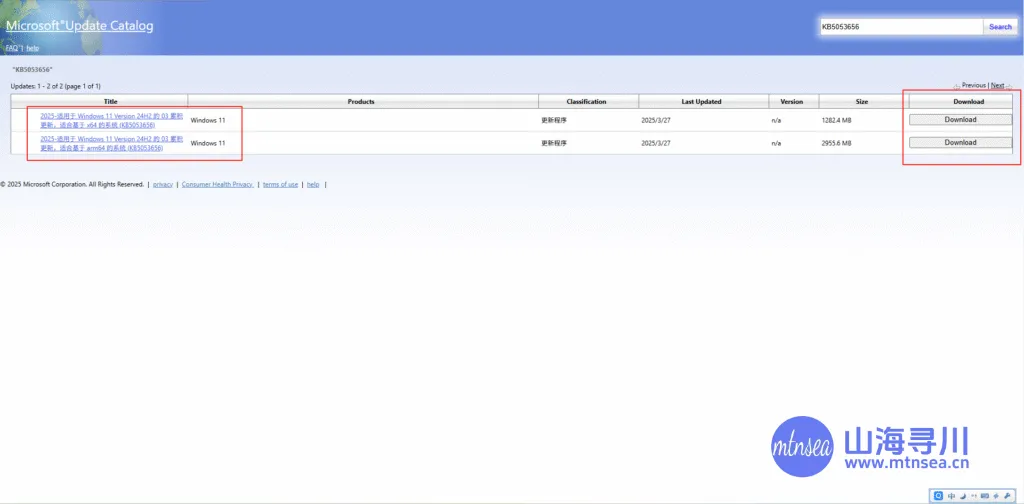
Task: Go to the Previous results page
Action: (973, 86)
